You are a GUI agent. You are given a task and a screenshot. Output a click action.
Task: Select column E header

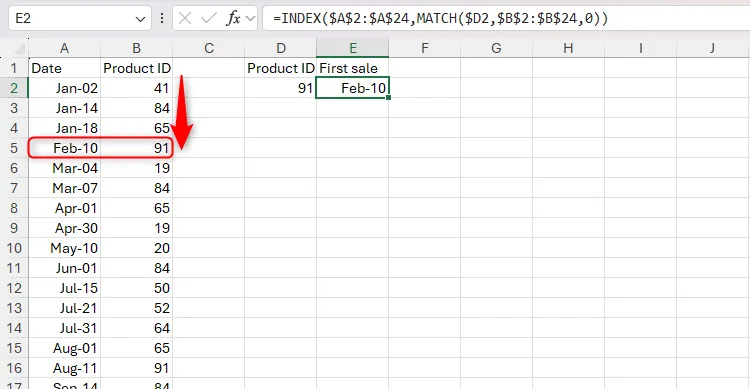tap(353, 48)
